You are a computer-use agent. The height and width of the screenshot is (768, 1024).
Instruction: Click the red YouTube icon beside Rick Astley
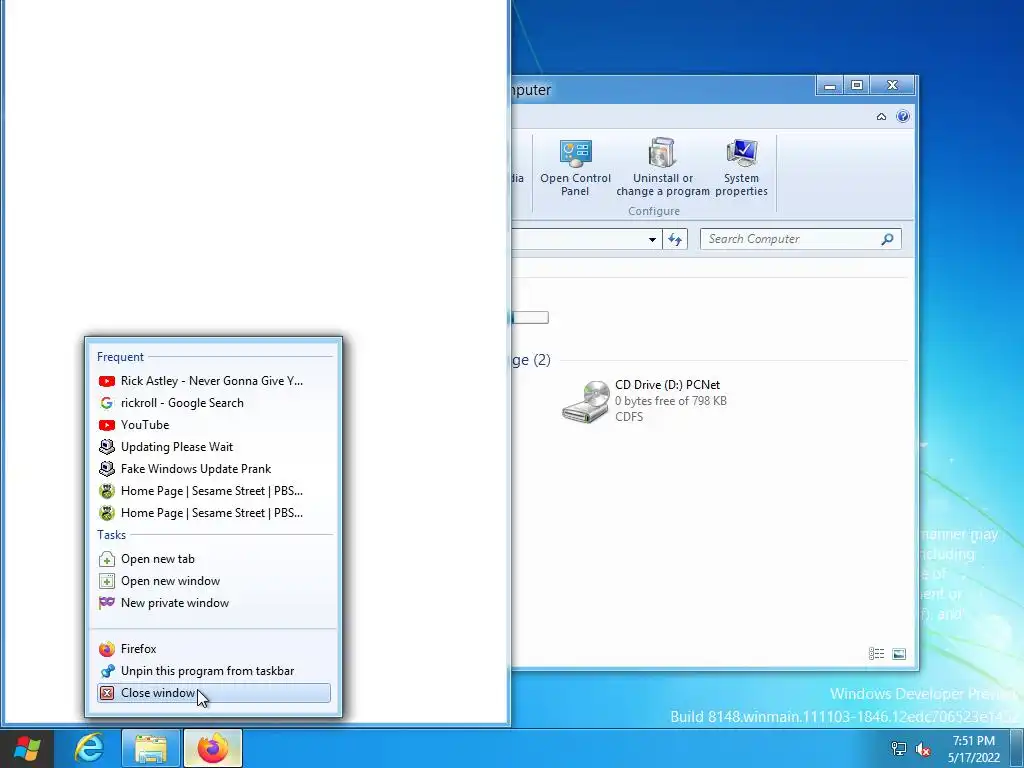pos(106,381)
